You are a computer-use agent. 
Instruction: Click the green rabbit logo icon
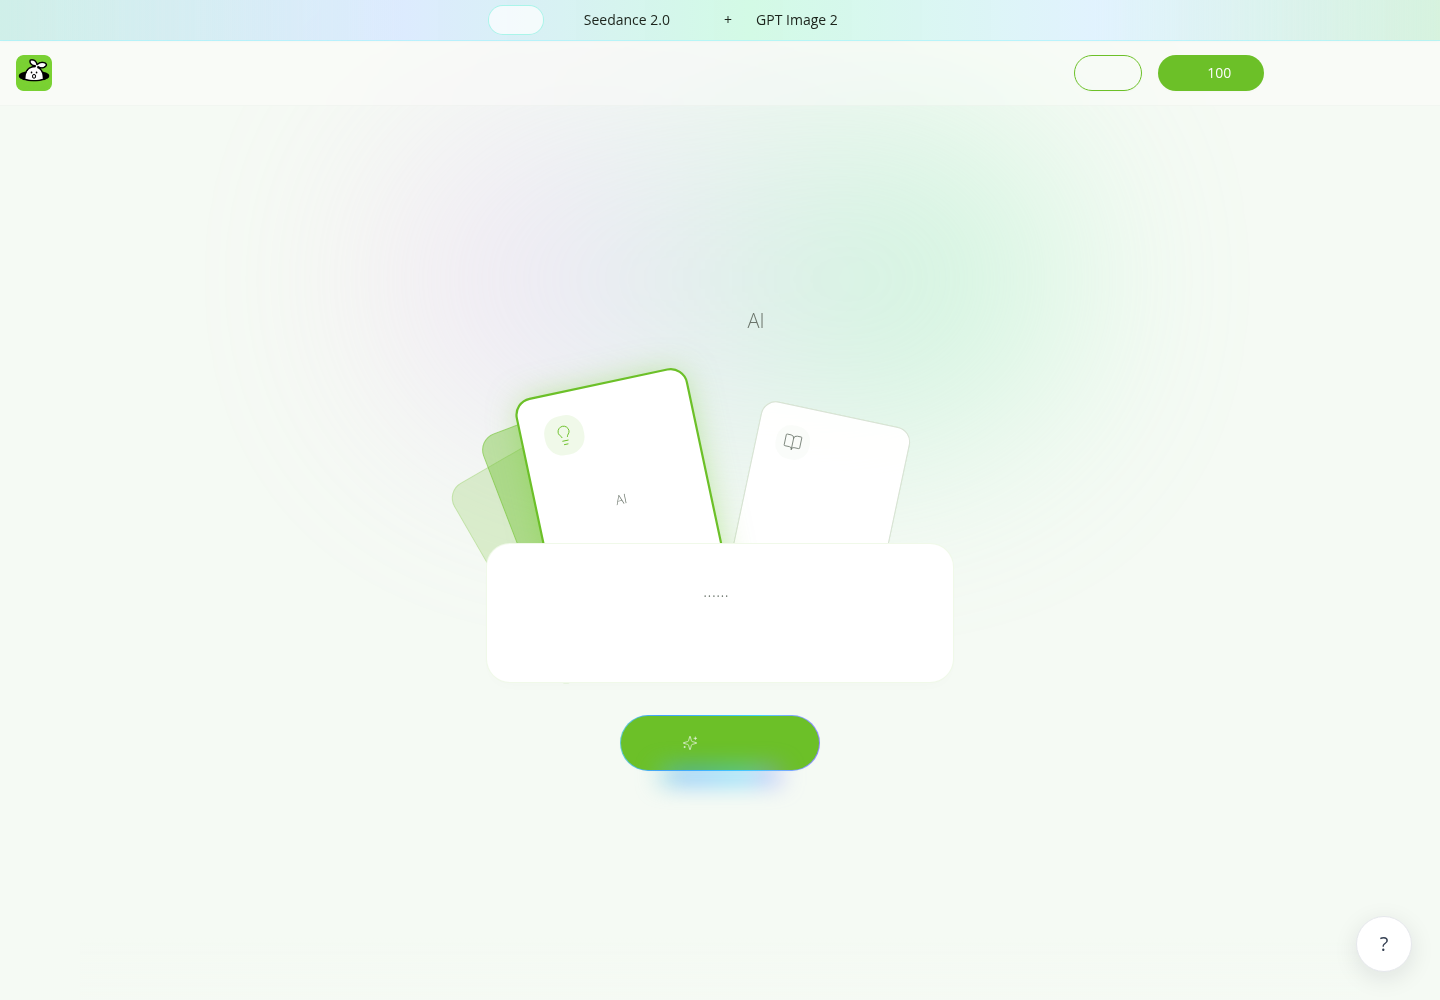34,73
